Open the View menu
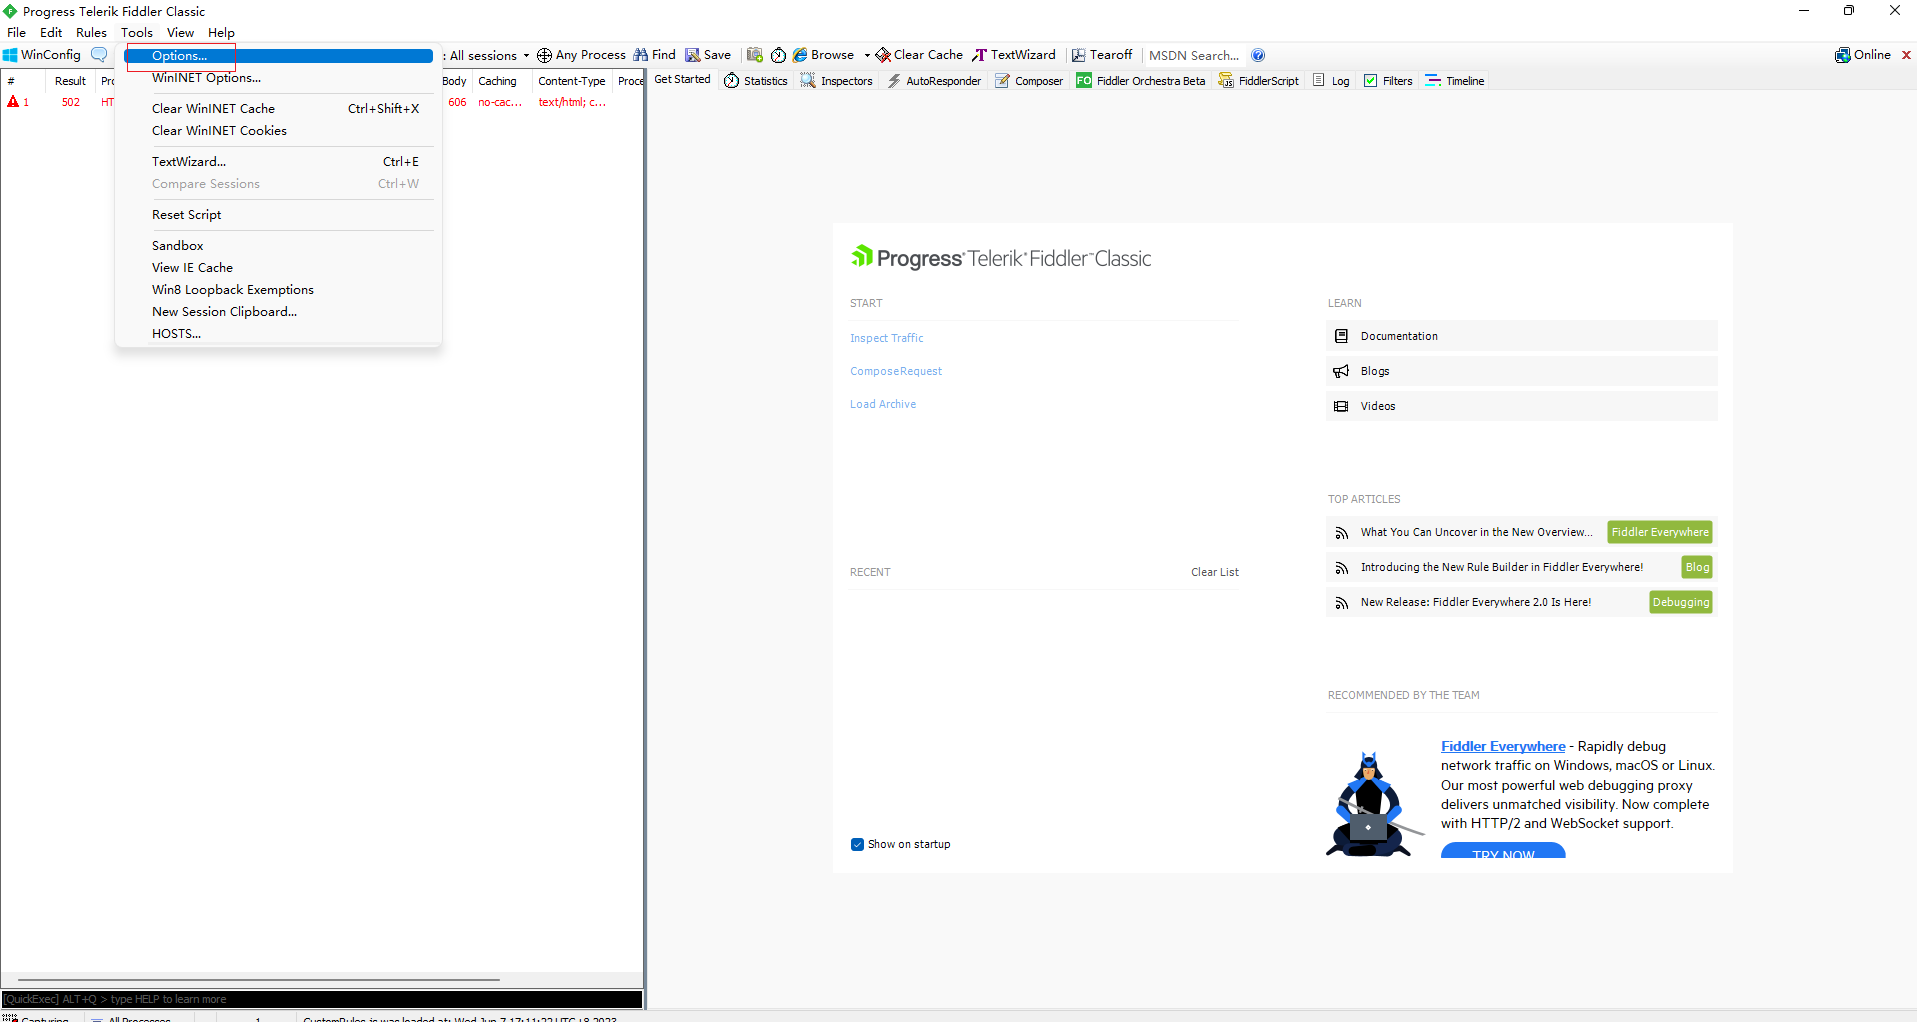Image resolution: width=1917 pixels, height=1022 pixels. coord(180,32)
